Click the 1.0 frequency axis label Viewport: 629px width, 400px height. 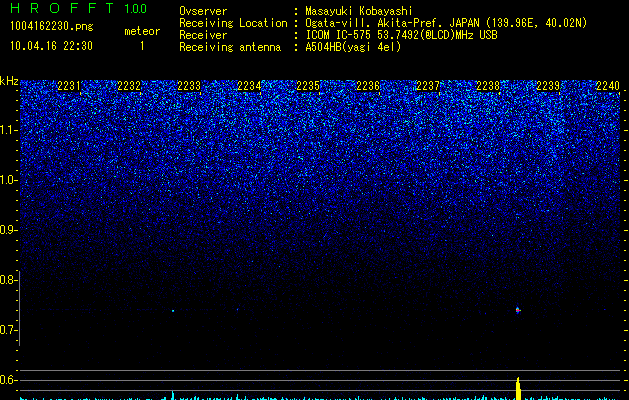point(8,180)
